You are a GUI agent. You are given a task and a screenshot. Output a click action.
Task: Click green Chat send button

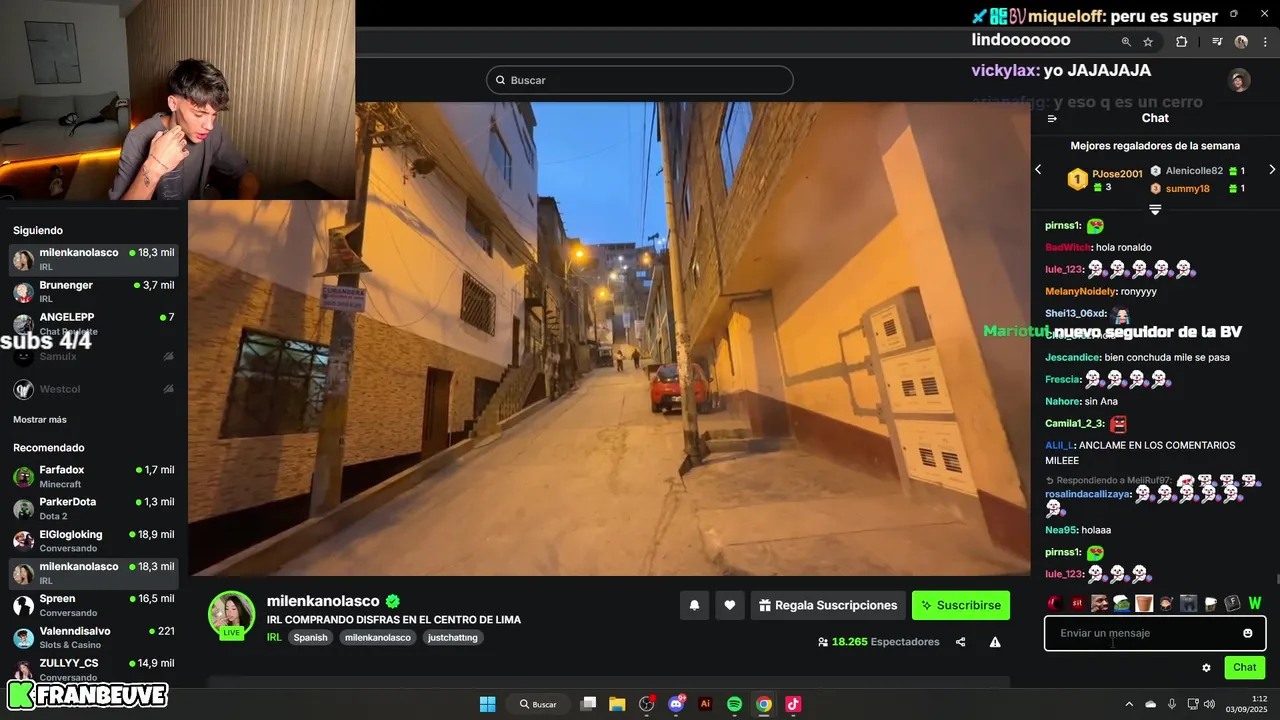point(1245,667)
